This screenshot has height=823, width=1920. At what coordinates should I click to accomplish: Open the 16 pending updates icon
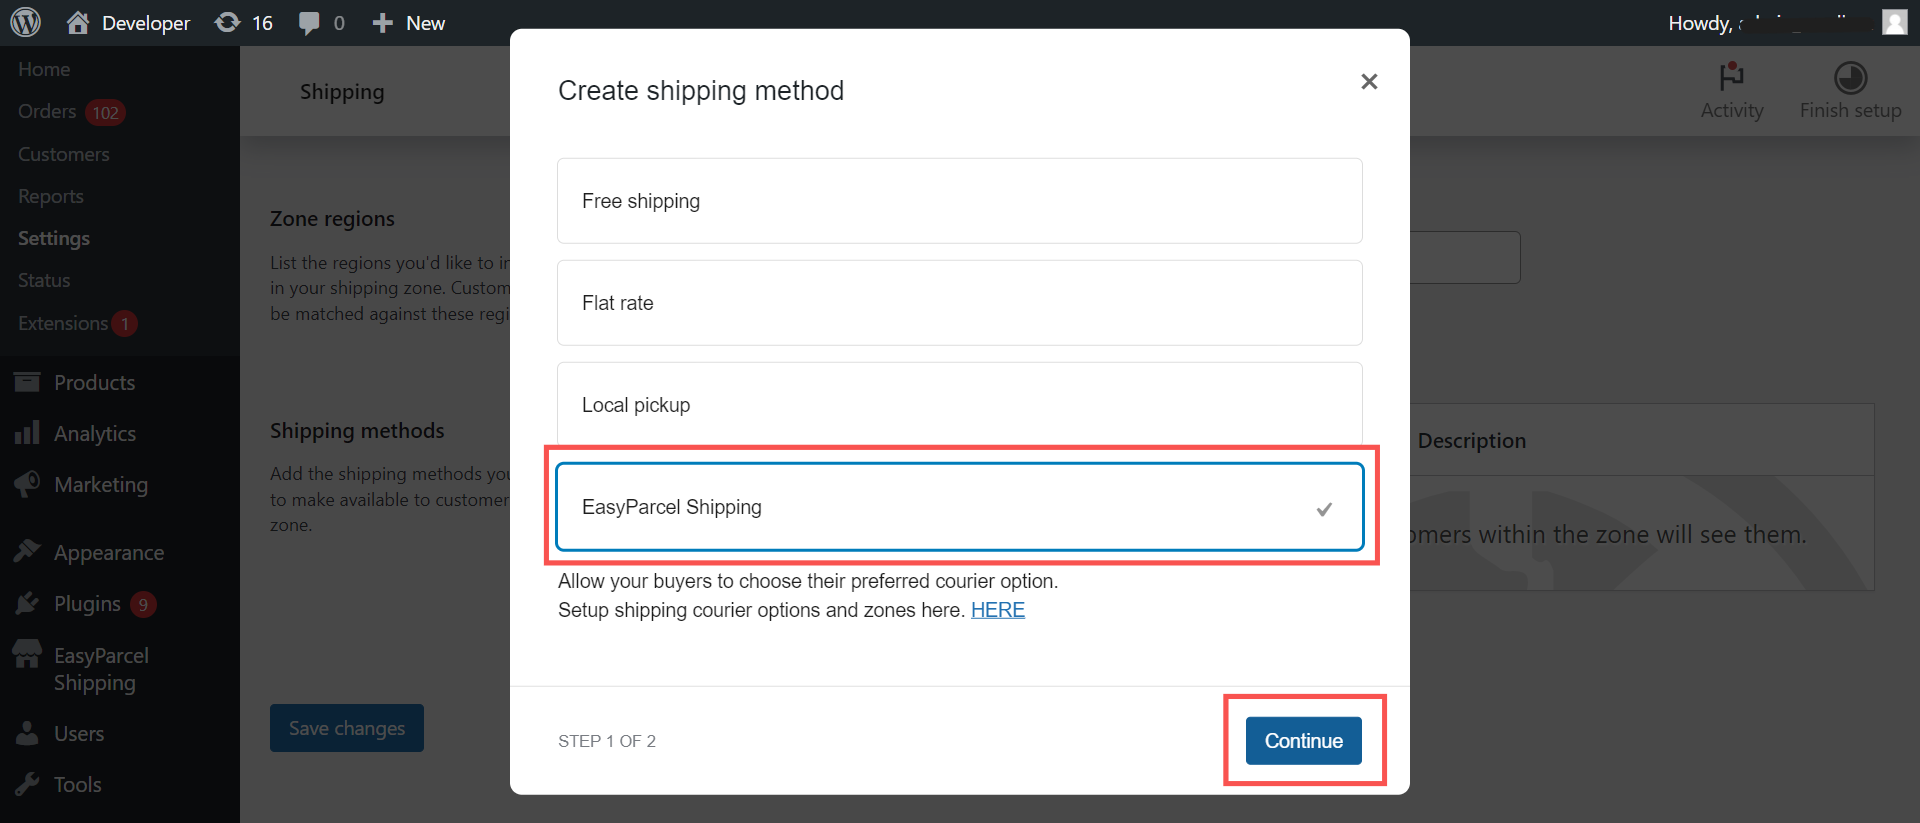pyautogui.click(x=228, y=22)
